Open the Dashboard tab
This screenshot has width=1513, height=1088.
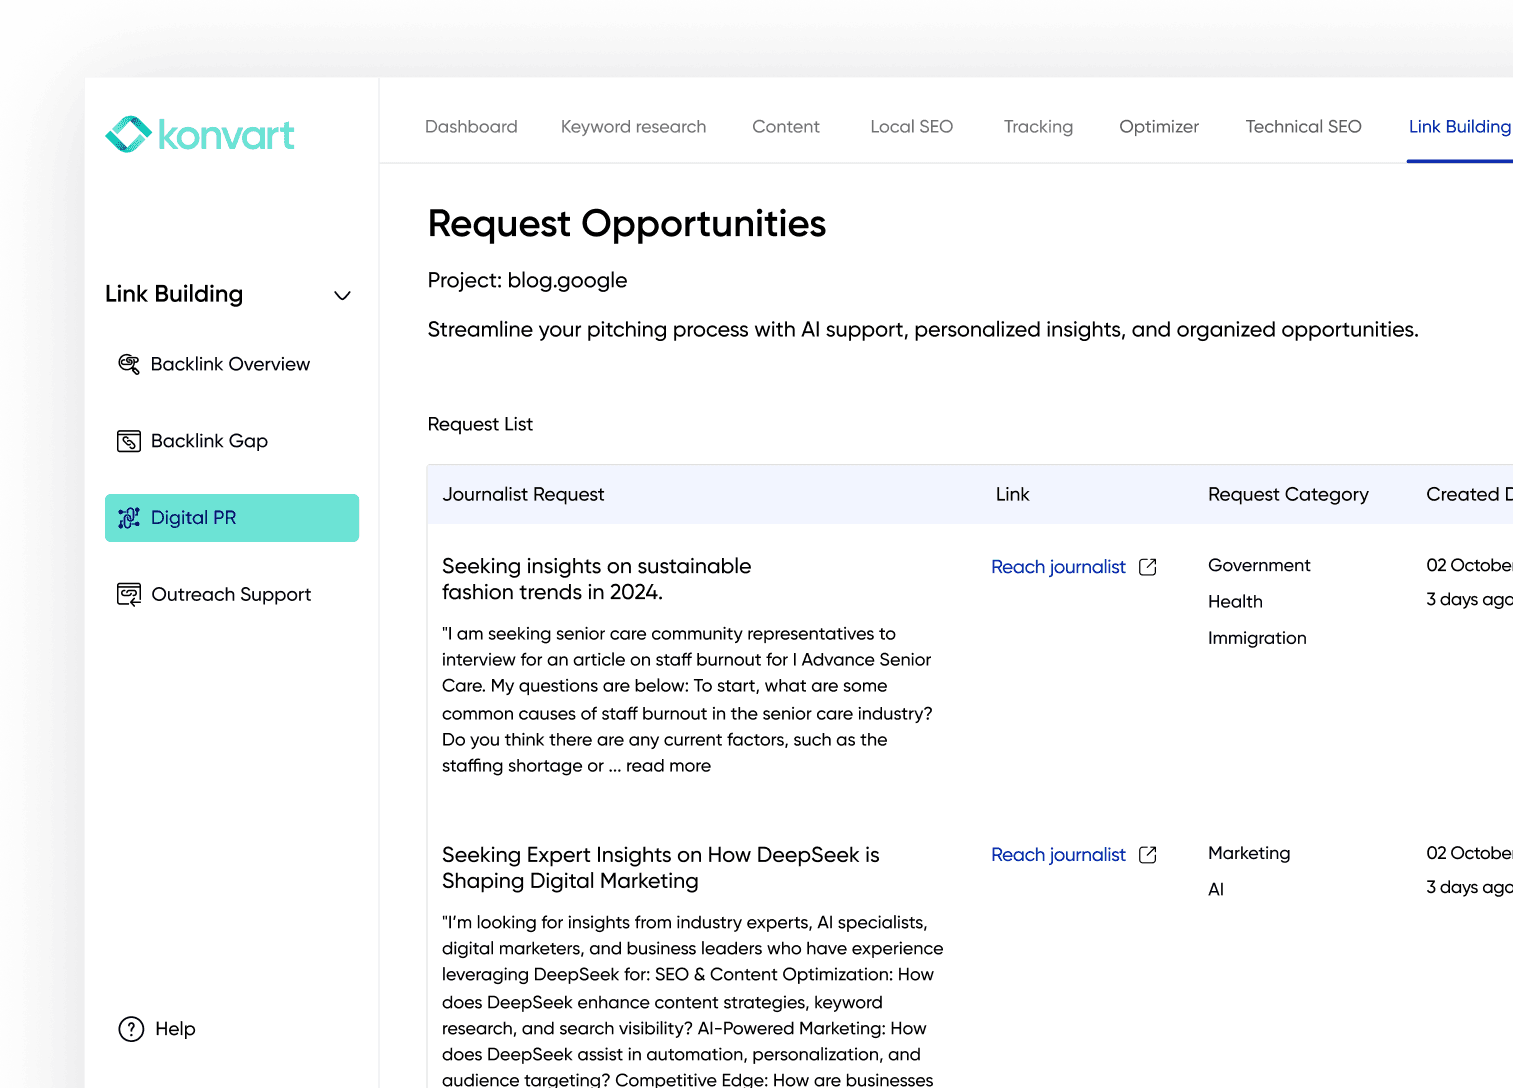pos(471,127)
